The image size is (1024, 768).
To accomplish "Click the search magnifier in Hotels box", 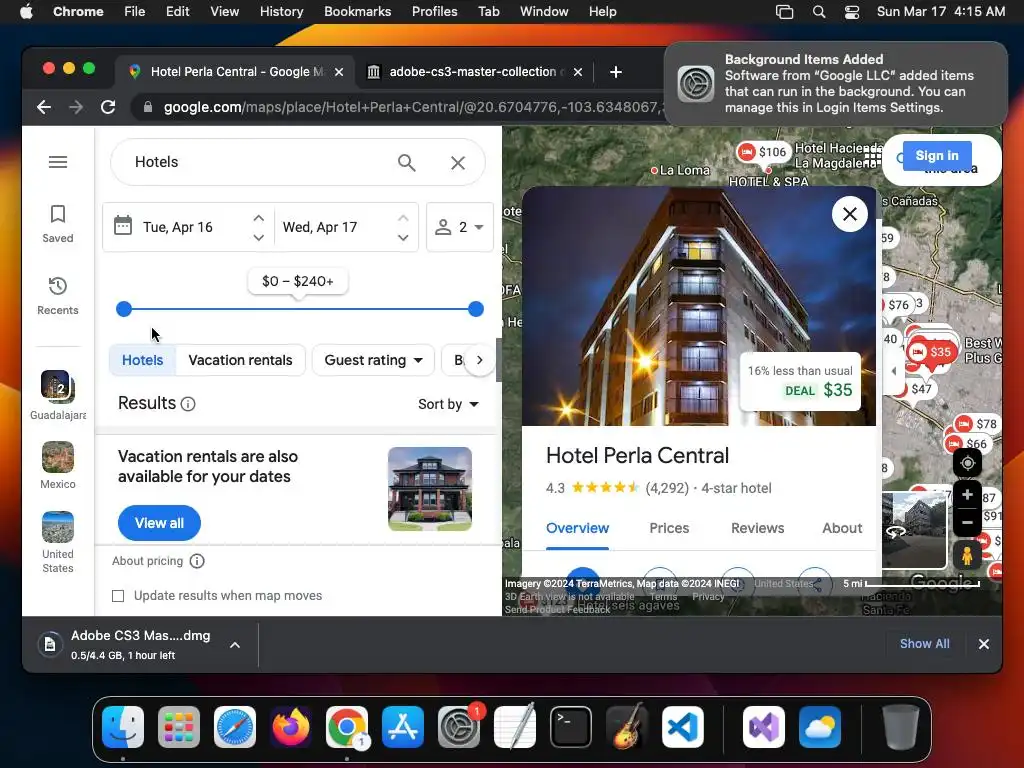I will point(406,163).
